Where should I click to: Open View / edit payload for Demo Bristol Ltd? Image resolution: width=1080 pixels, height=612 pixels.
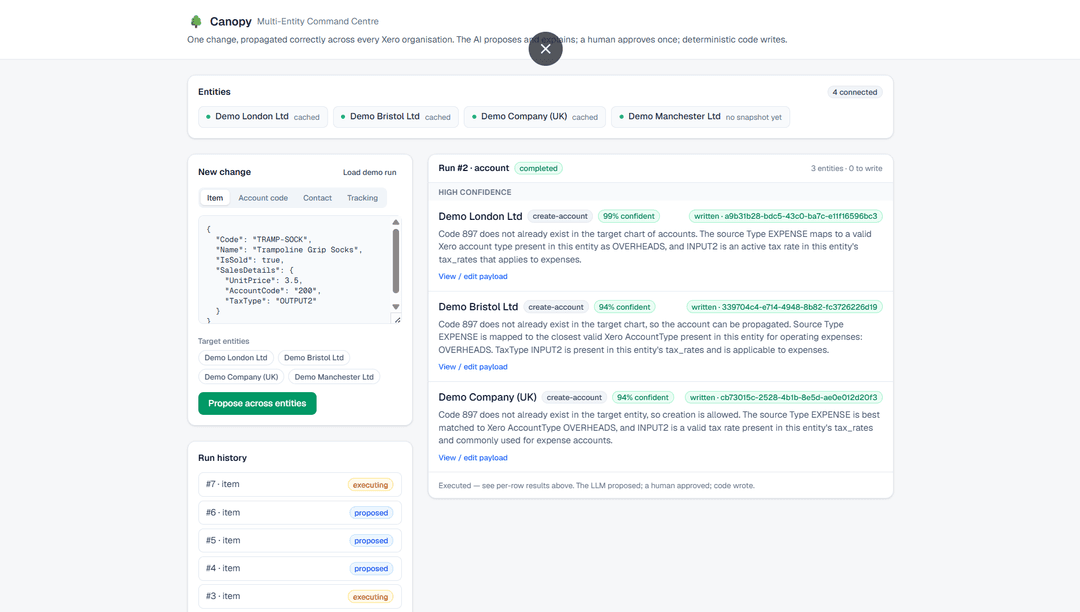pos(473,367)
